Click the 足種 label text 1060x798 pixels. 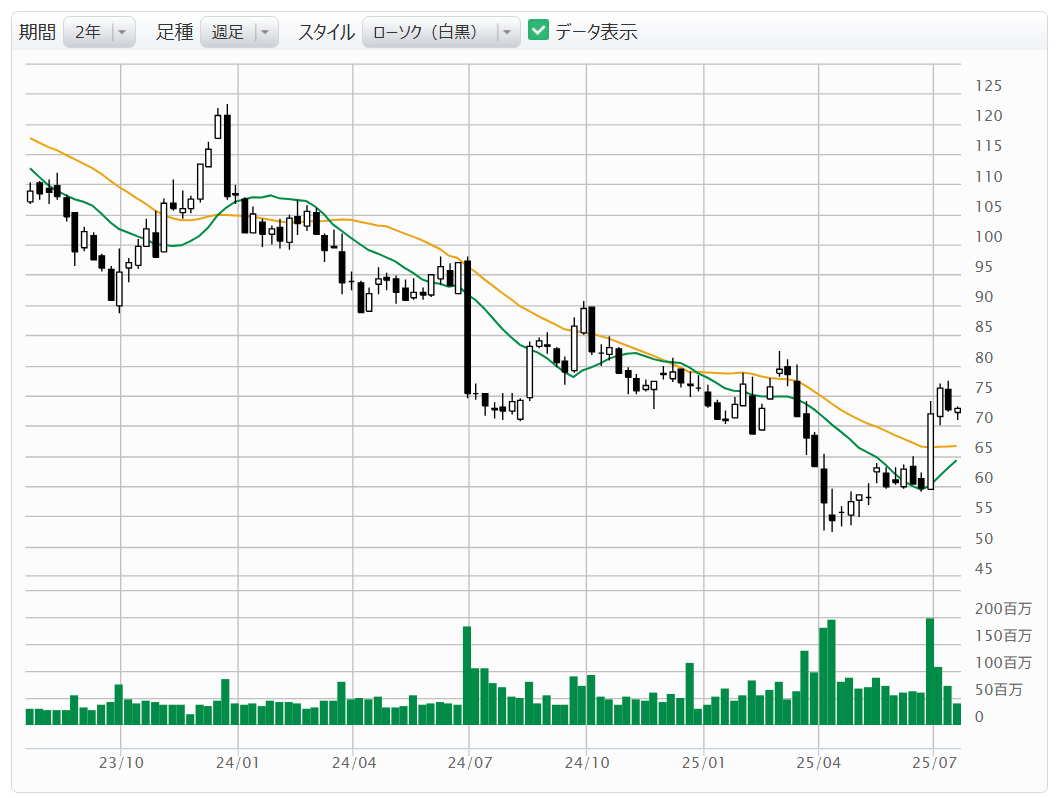tap(174, 32)
